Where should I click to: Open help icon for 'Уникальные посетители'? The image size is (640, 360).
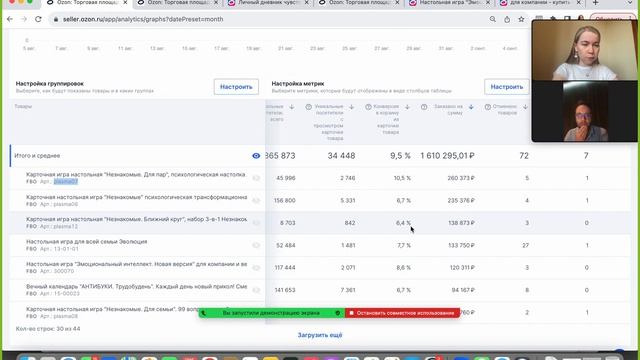click(x=309, y=107)
